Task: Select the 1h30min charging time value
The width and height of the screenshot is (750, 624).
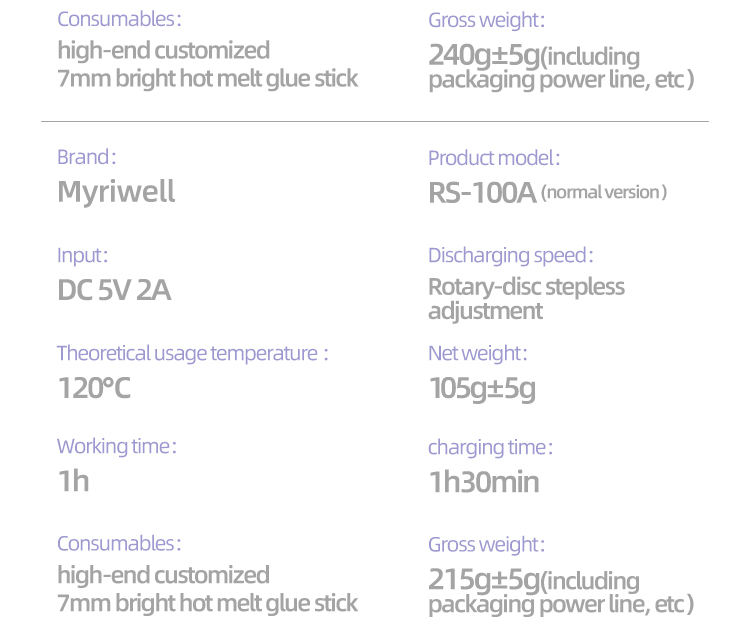Action: point(483,482)
